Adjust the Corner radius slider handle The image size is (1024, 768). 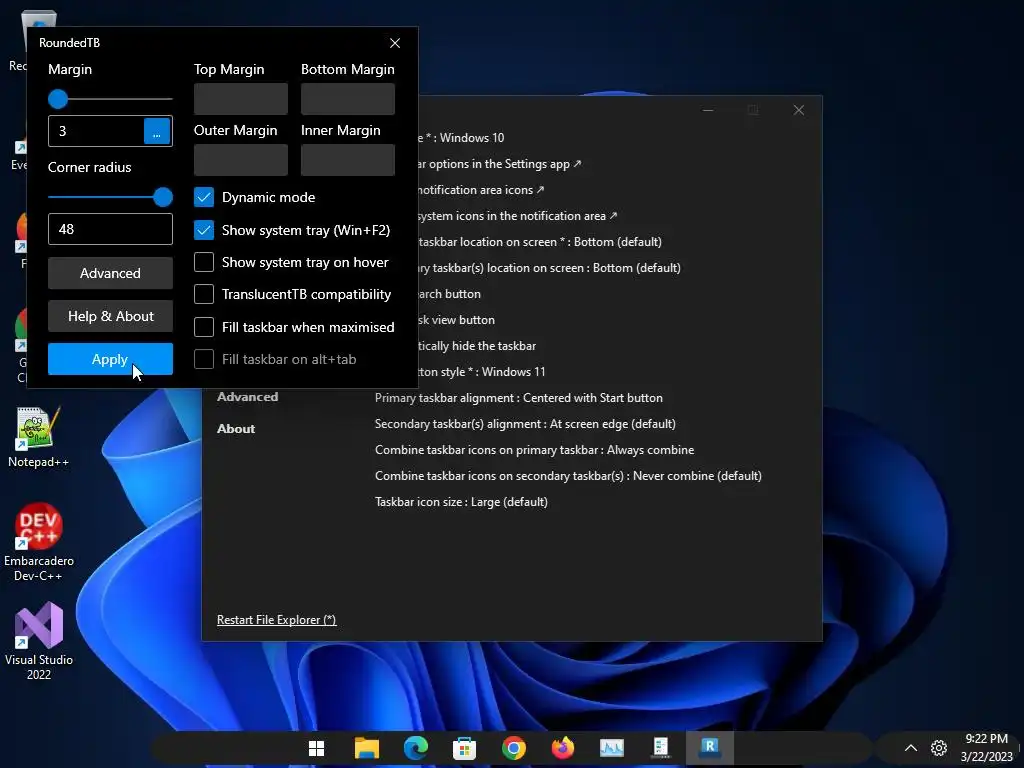[x=163, y=197]
